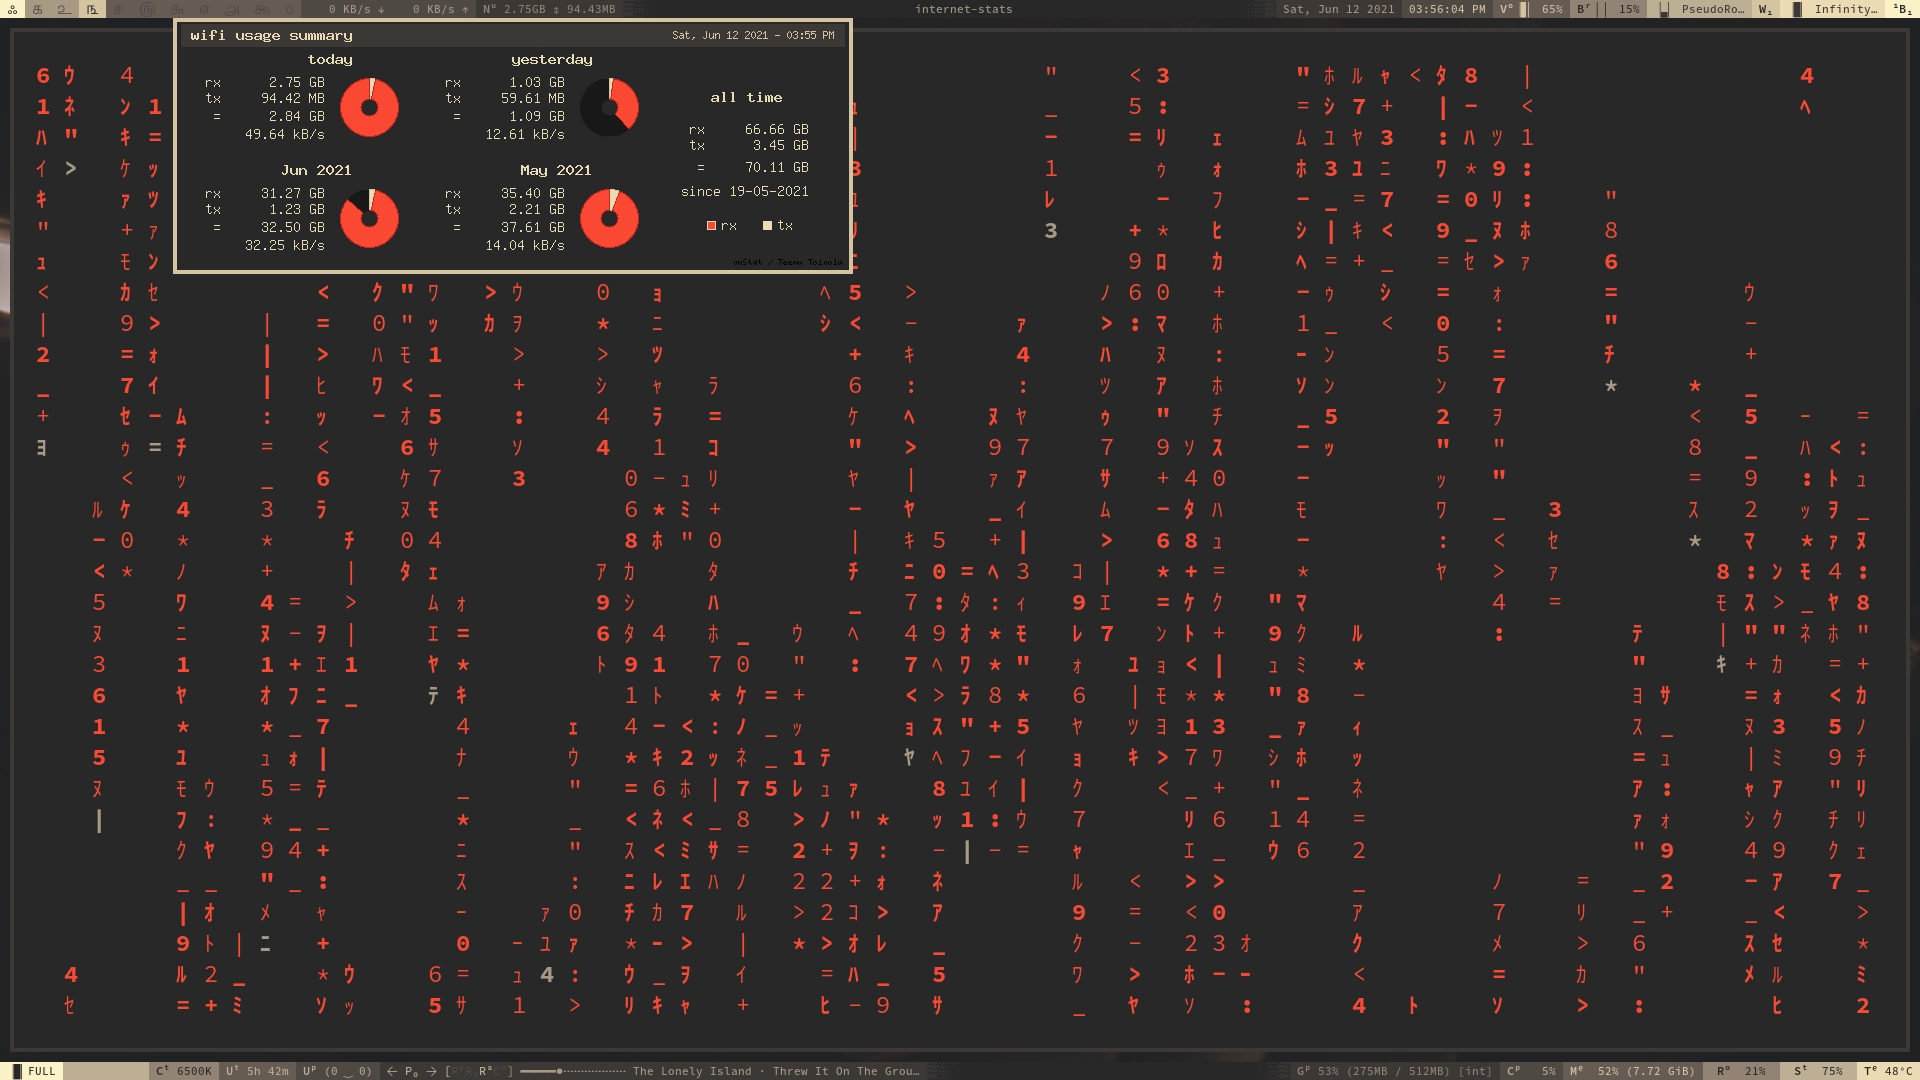1920x1080 pixels.
Task: Expand the Infinity… bluetooth device module
Action: coord(1844,9)
